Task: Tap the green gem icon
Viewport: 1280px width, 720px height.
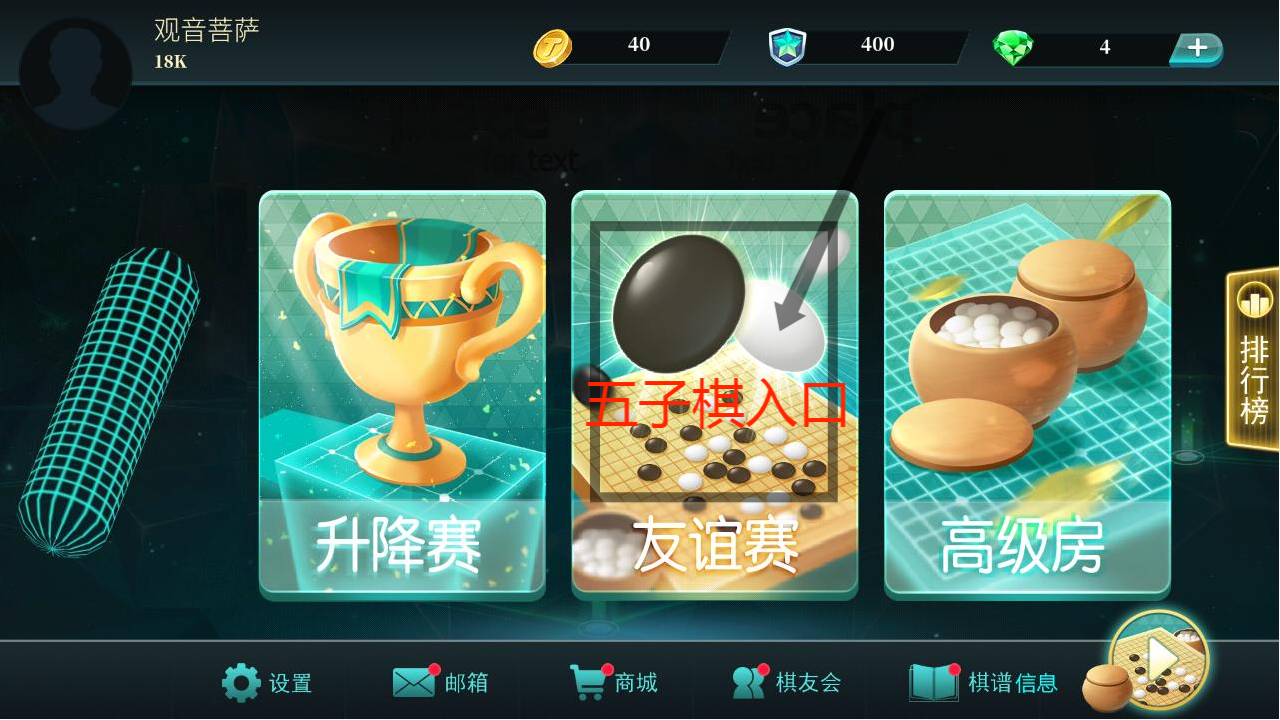Action: coord(1012,47)
